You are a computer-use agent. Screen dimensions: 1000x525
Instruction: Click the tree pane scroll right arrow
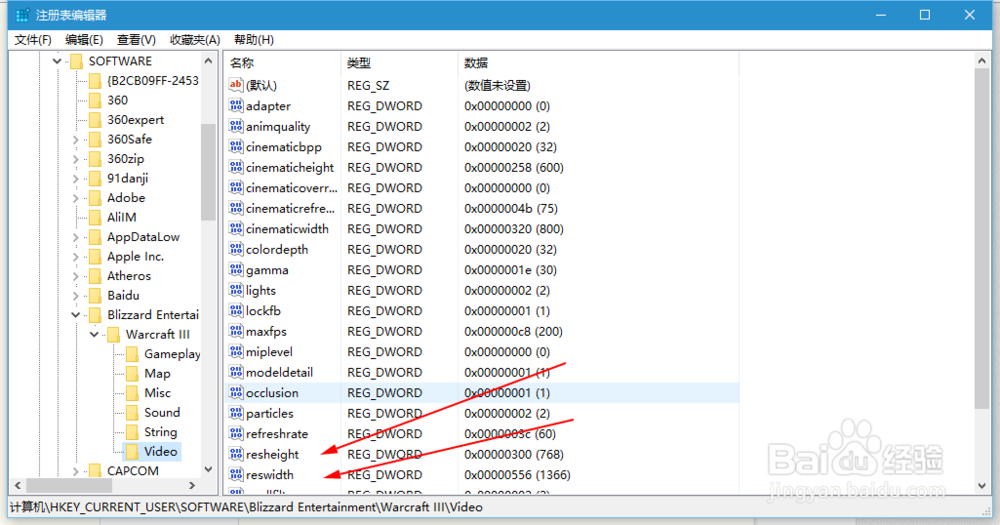pos(192,485)
